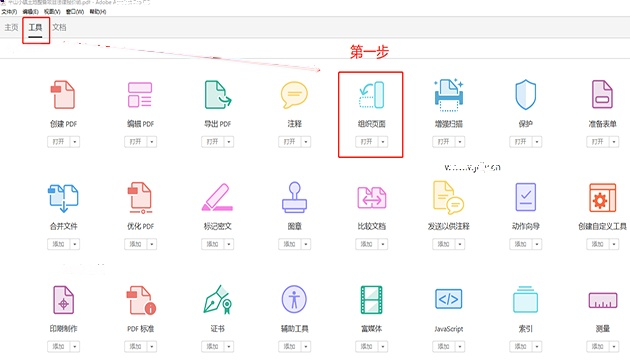Image resolution: width=630 pixels, height=360 pixels.
Task: Expand dropdown arrow under 图章
Action: (x=306, y=244)
